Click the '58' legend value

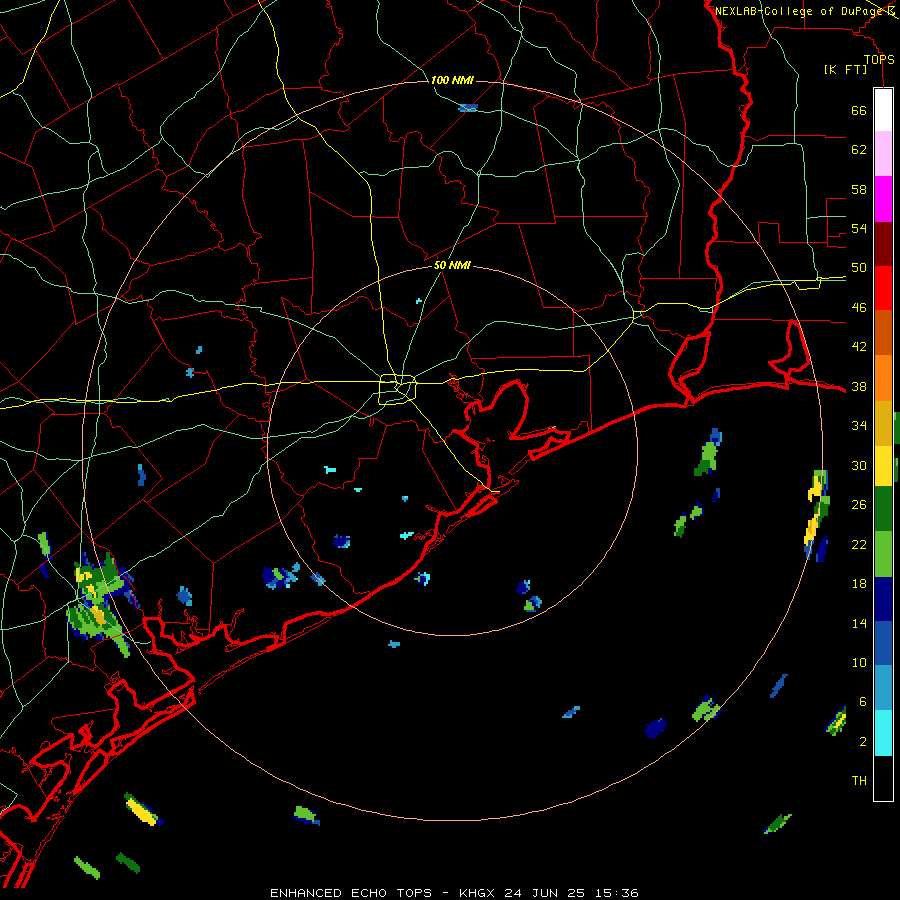pos(859,189)
